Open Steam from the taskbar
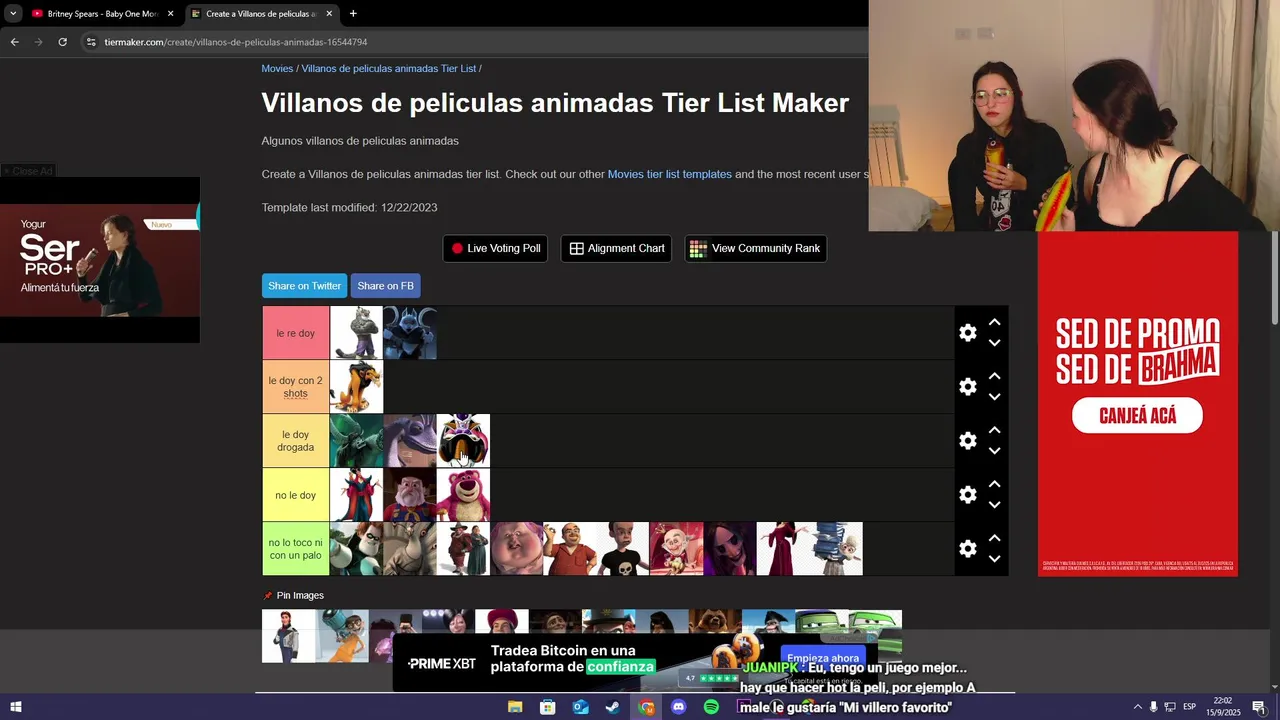 612,707
